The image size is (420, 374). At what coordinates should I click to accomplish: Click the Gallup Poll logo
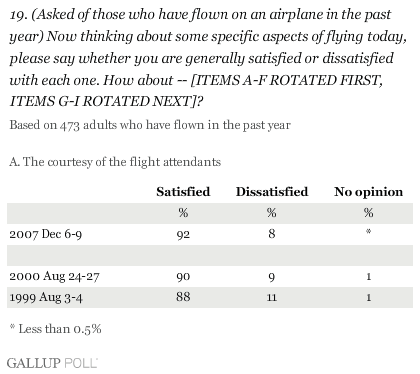(52, 363)
